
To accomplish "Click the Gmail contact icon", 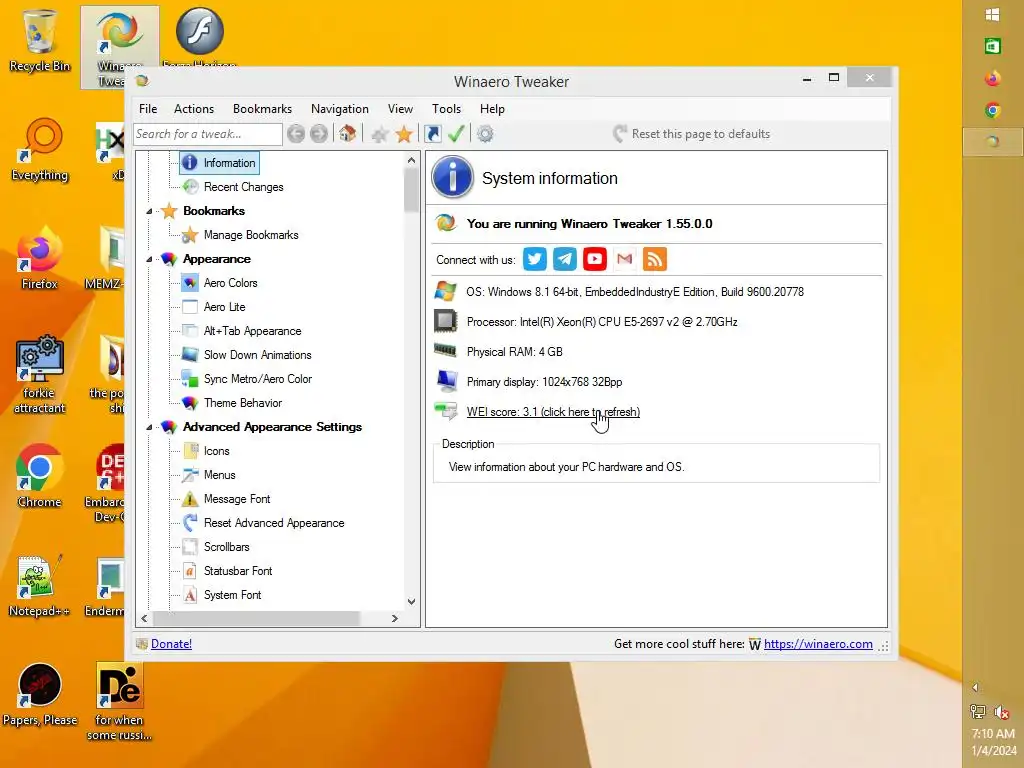I will click(624, 259).
